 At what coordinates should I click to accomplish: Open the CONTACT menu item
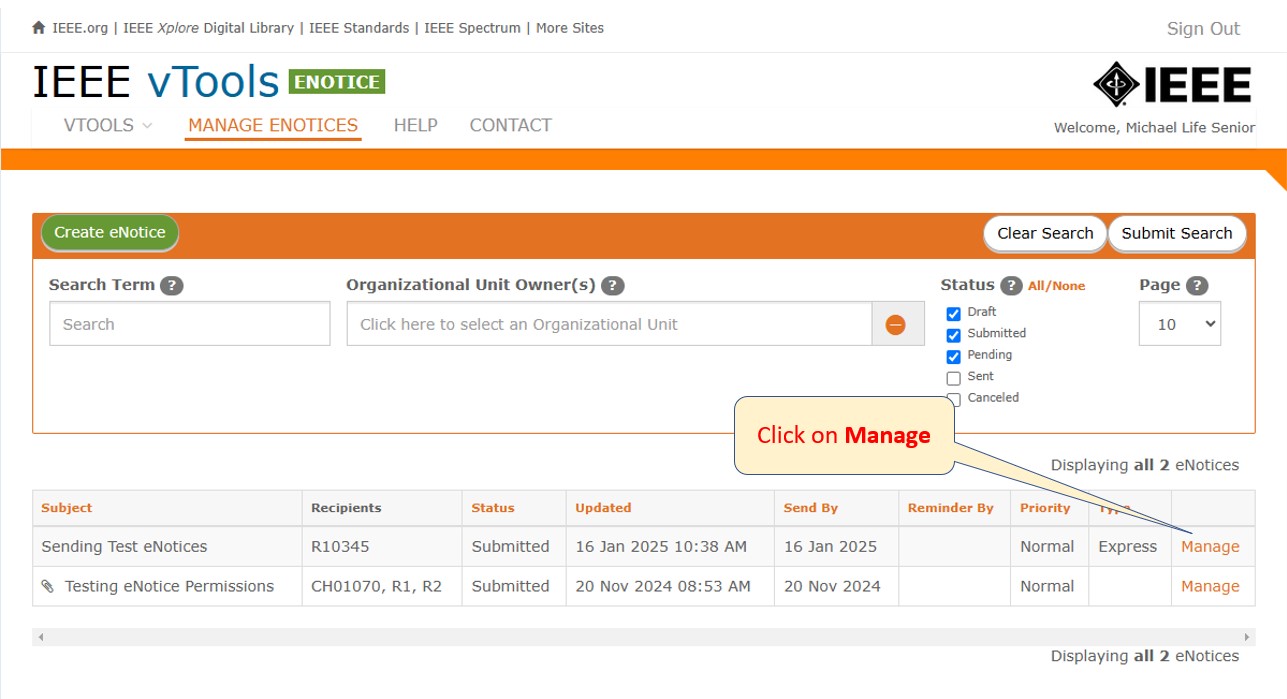510,125
